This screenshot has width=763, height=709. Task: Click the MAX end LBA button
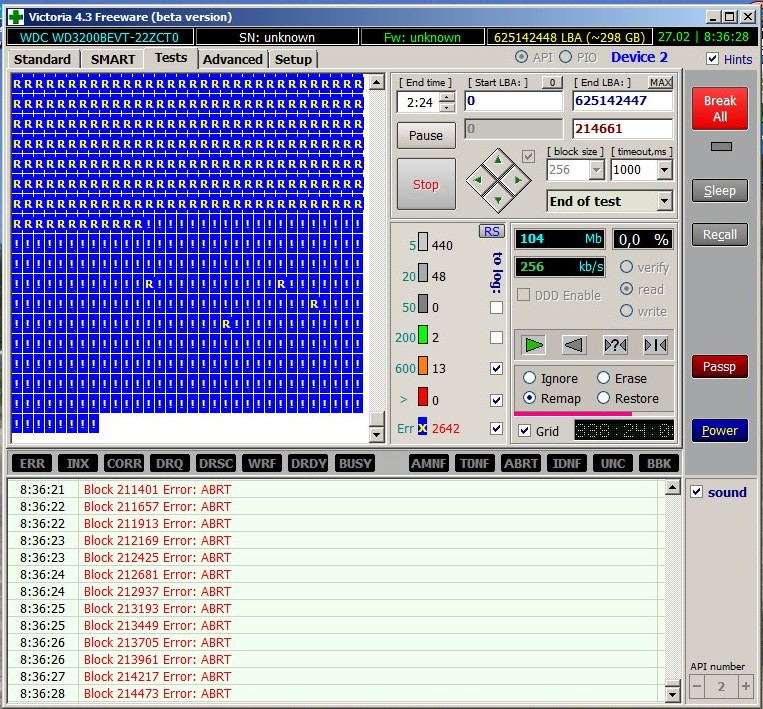pyautogui.click(x=660, y=82)
